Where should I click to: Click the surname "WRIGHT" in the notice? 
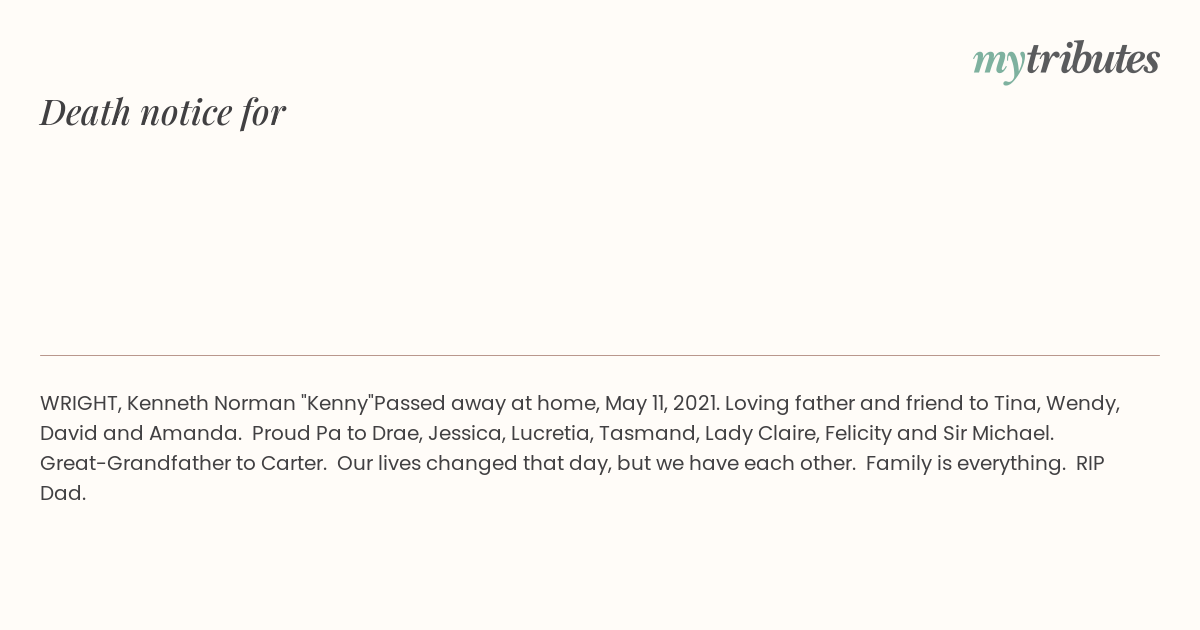click(81, 404)
